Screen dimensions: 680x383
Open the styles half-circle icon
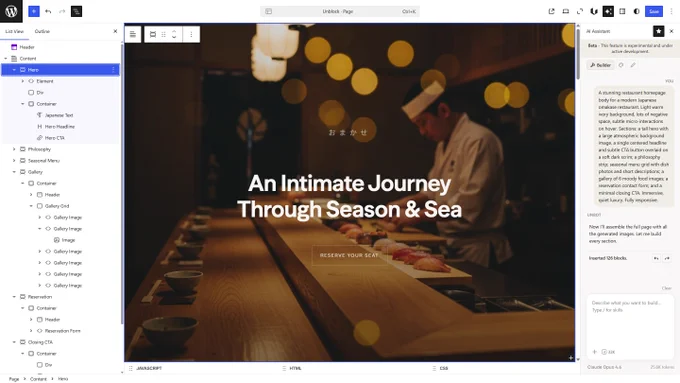[x=636, y=11]
